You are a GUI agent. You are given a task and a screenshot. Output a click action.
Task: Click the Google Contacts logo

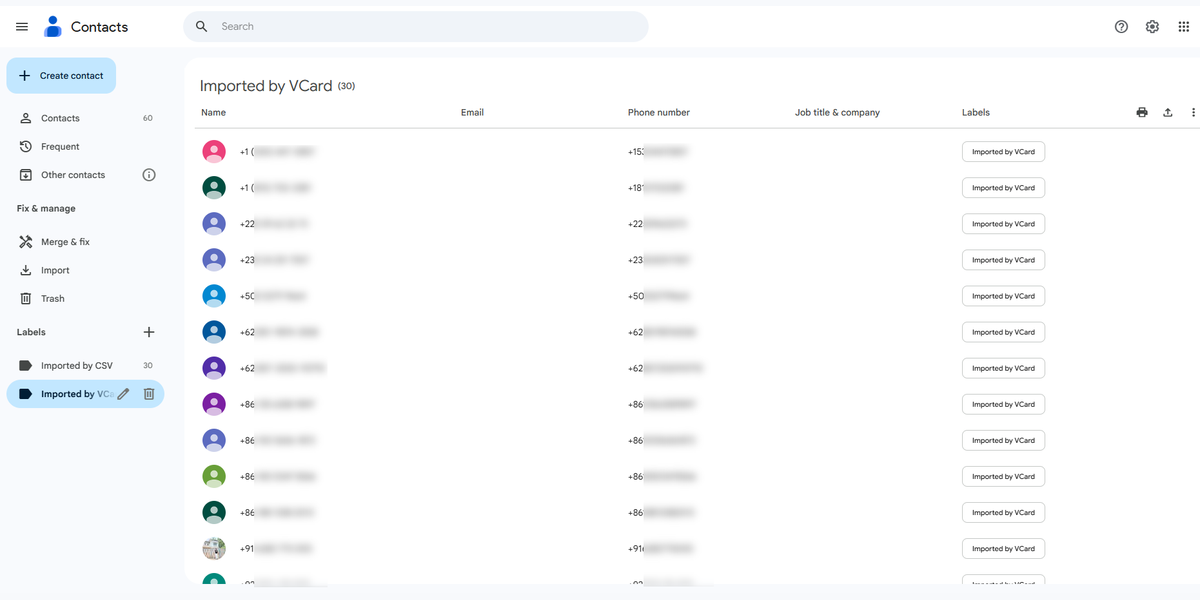pos(53,27)
